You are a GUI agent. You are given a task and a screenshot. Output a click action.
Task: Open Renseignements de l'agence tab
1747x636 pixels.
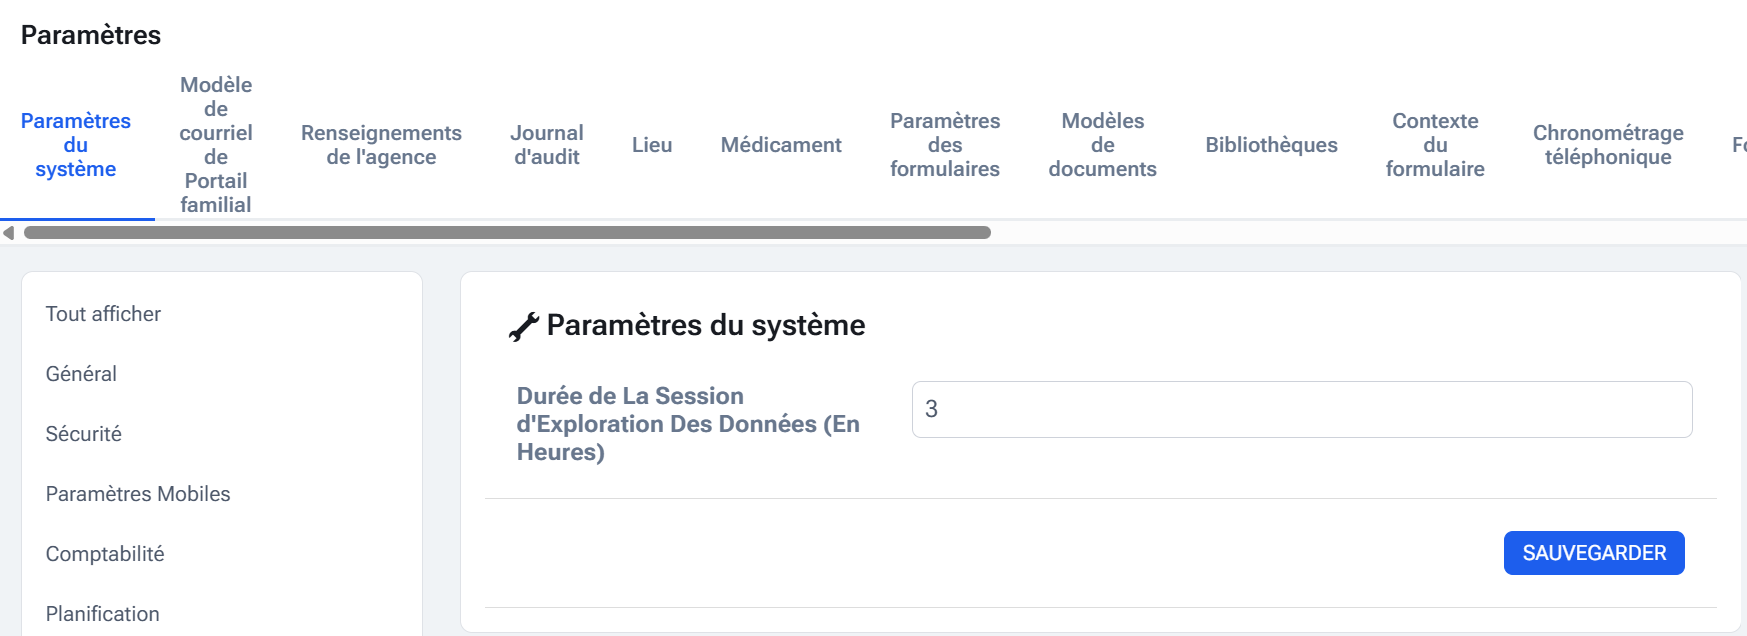(381, 145)
